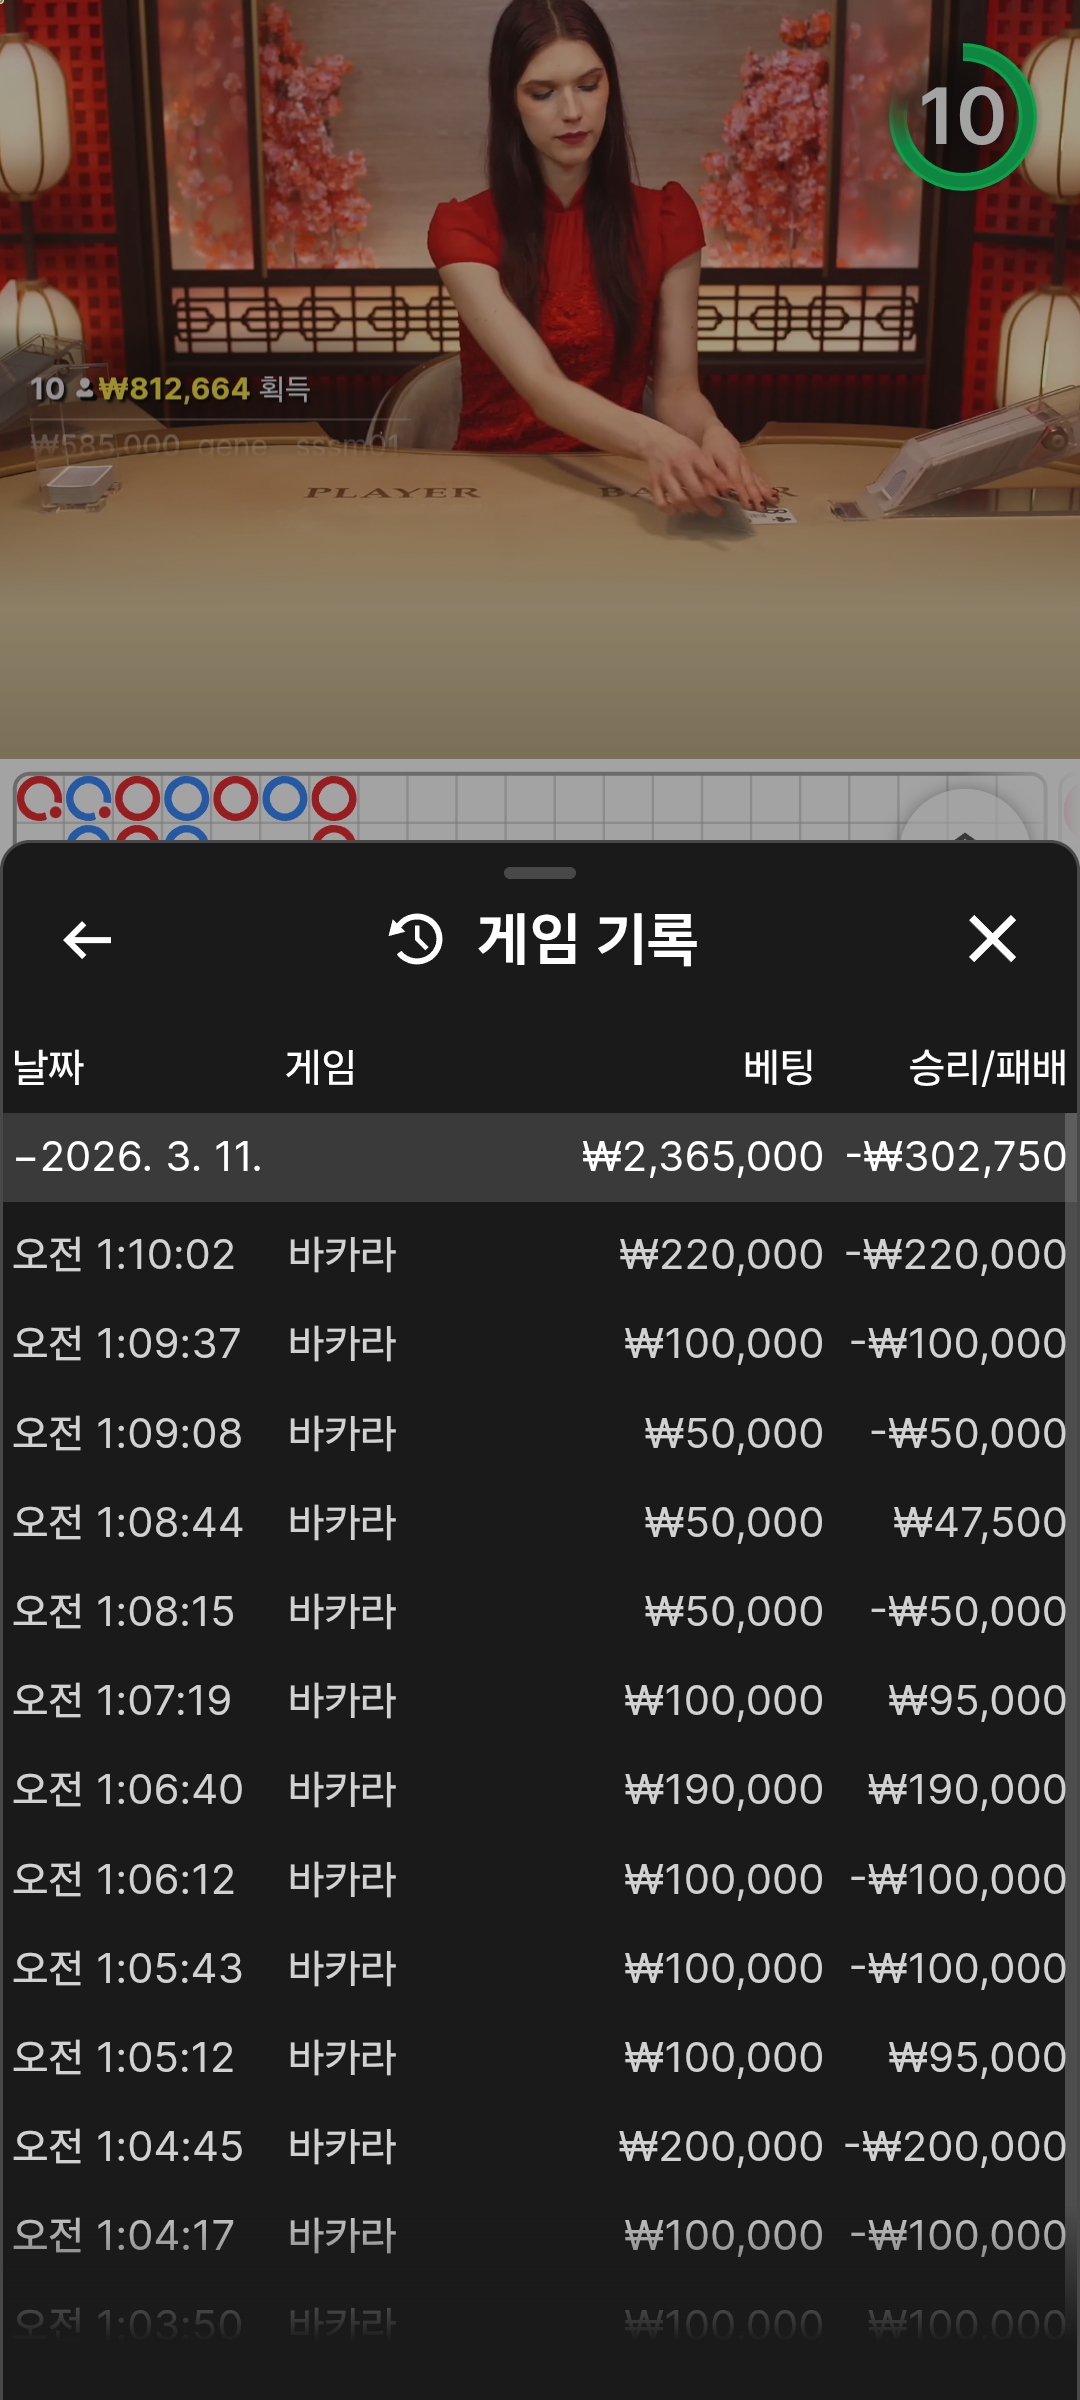Screen dimensions: 1080x2400
Task: Open the 오전 1:04:45 ₩200,000 bet record
Action: click(540, 2147)
